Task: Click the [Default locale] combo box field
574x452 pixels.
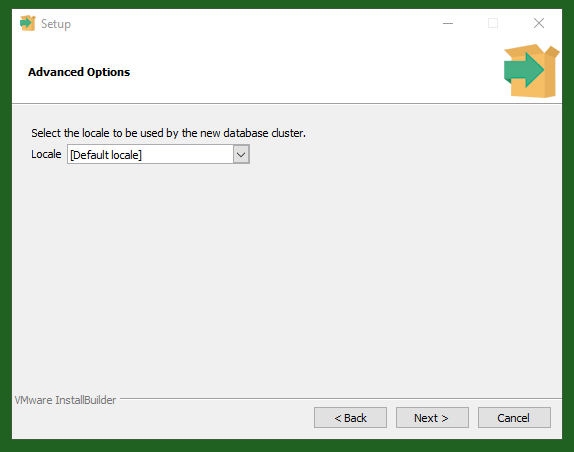Action: point(158,154)
